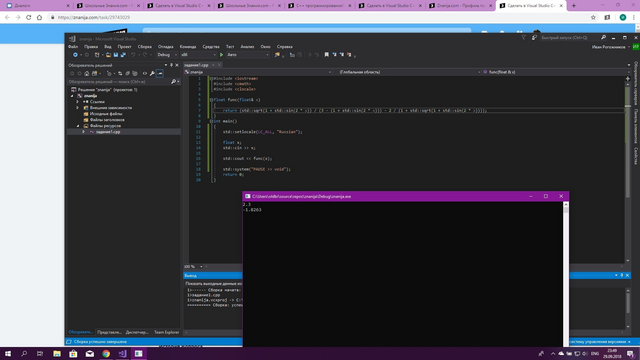The width and height of the screenshot is (640, 360).
Task: Open the Сборка menu
Action: (144, 47)
